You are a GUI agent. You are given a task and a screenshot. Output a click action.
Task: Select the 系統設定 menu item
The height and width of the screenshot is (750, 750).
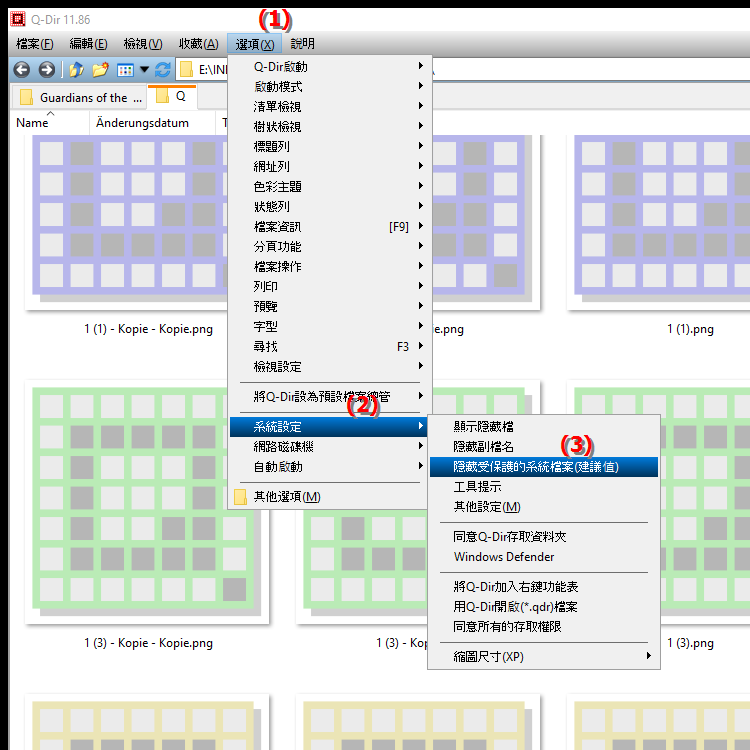(330, 427)
